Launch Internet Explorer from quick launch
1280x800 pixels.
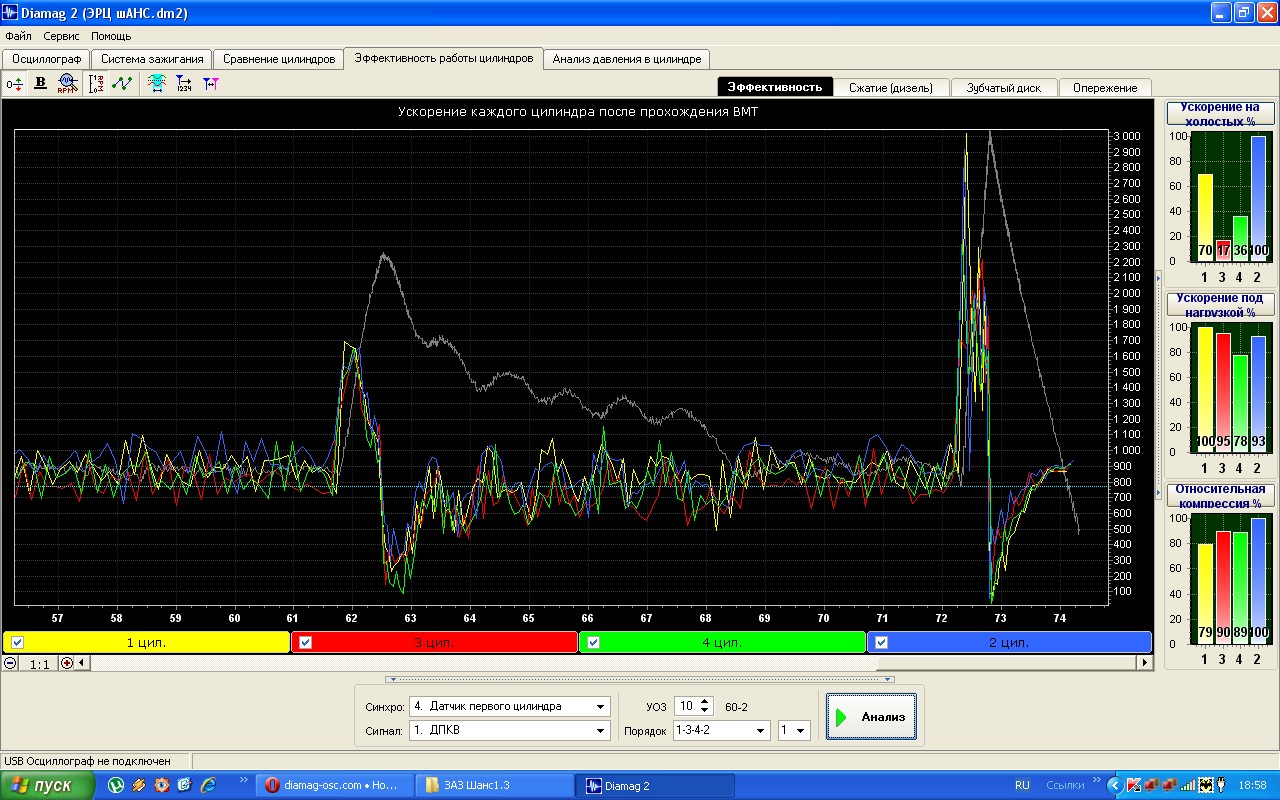click(x=208, y=785)
